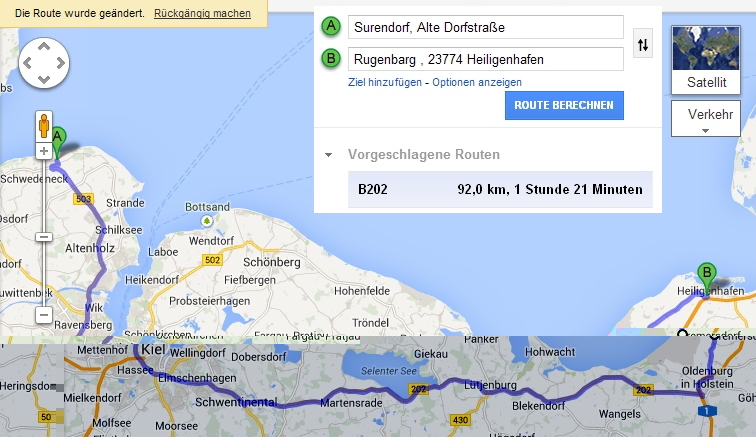Click the Rugenbarg destination address field
756x437 pixels.
tap(485, 59)
